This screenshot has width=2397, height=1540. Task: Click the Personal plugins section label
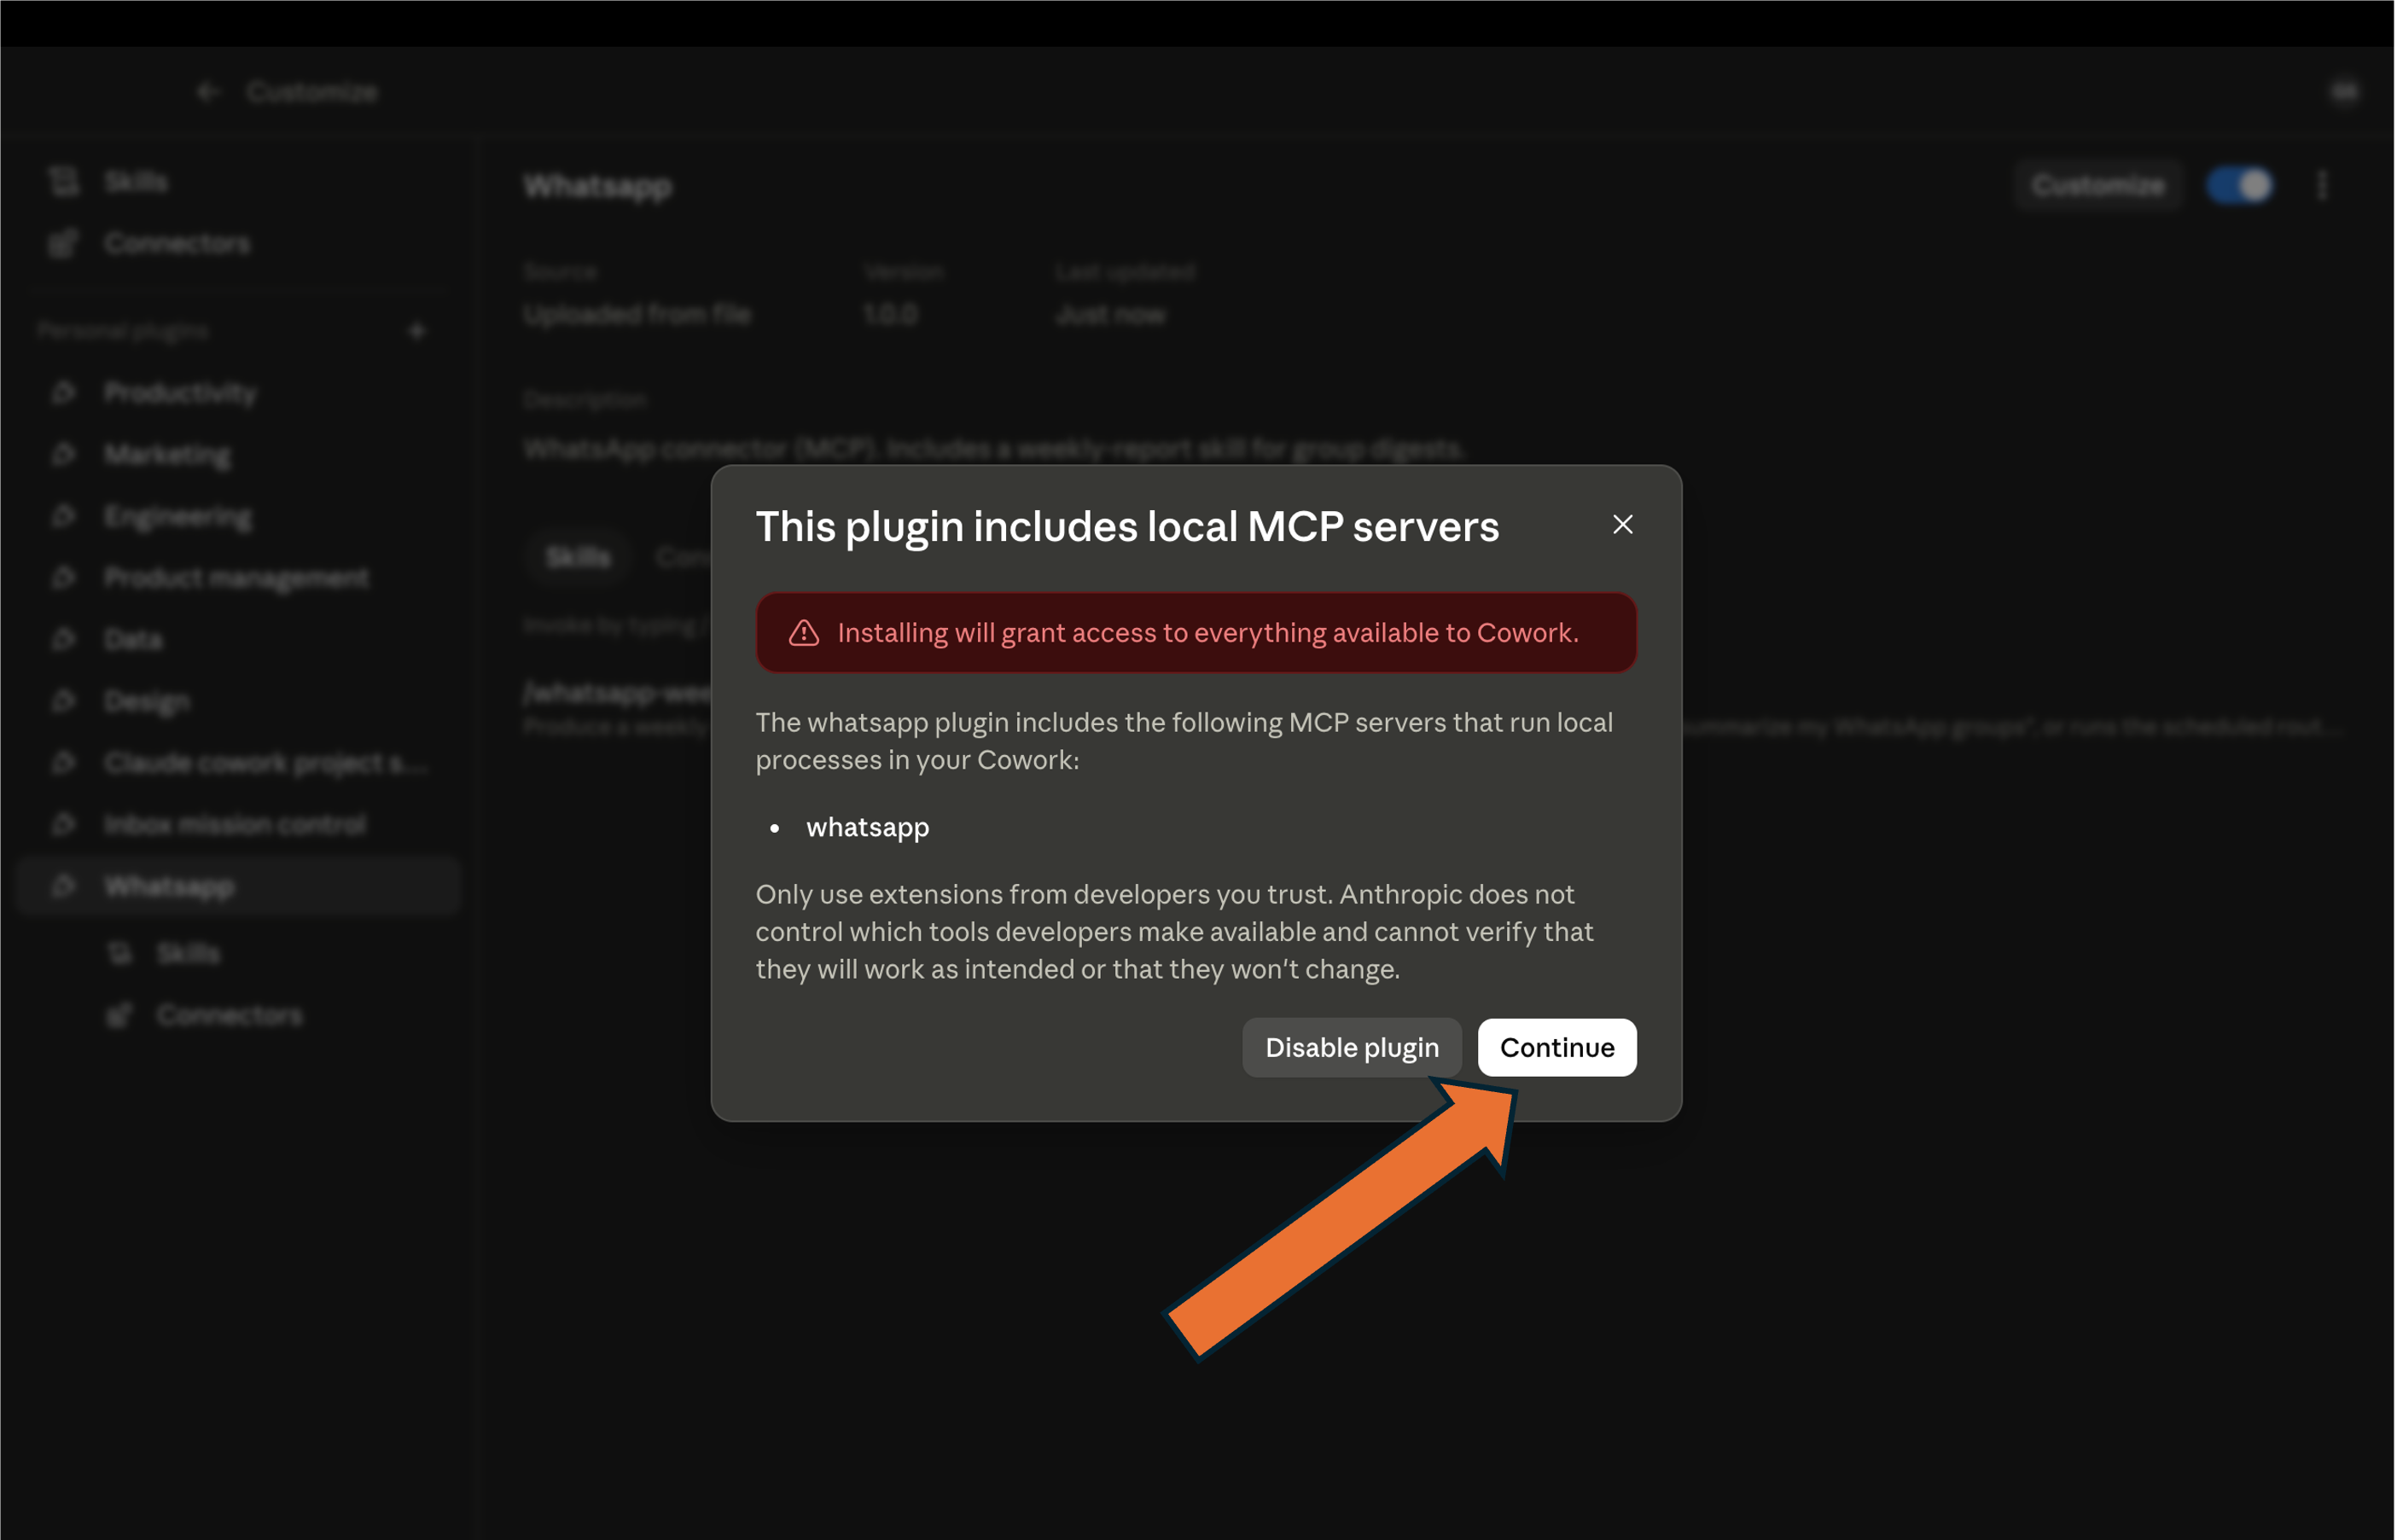coord(123,330)
